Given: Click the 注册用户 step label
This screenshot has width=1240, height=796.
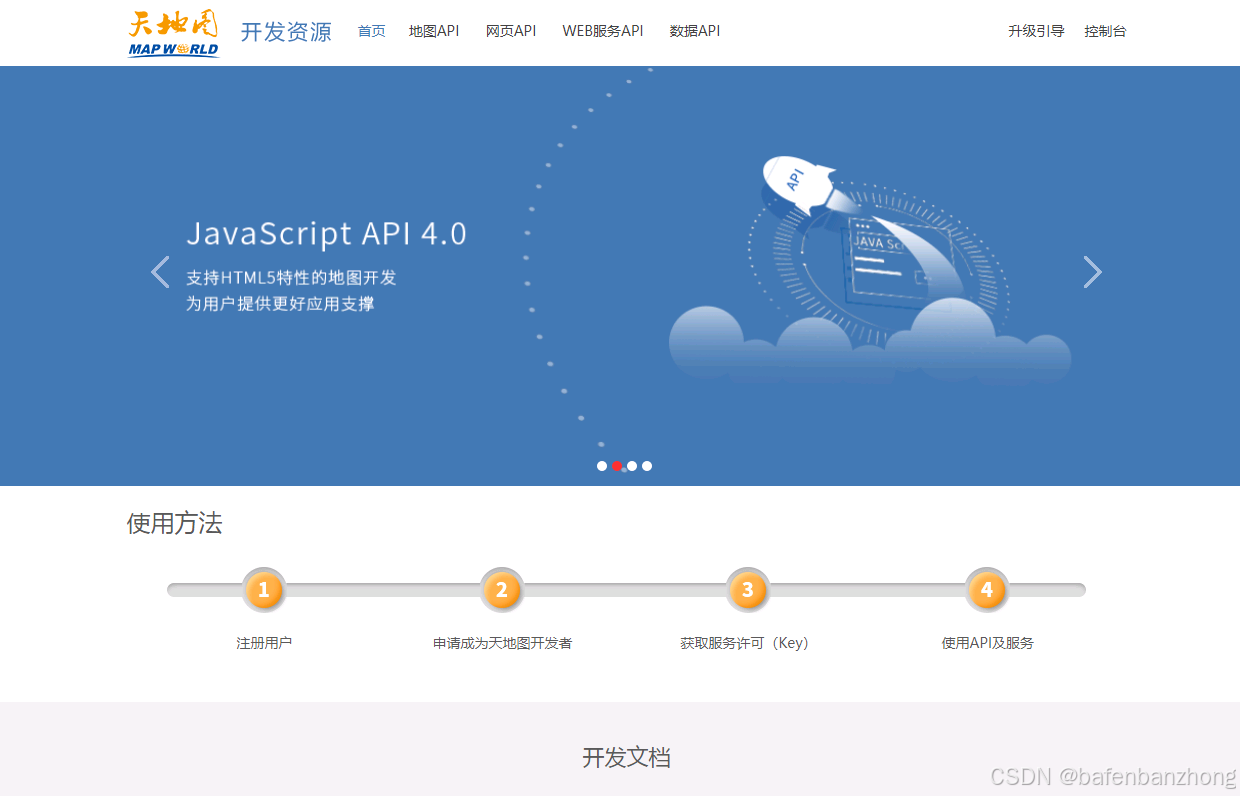Looking at the screenshot, I should coord(264,643).
